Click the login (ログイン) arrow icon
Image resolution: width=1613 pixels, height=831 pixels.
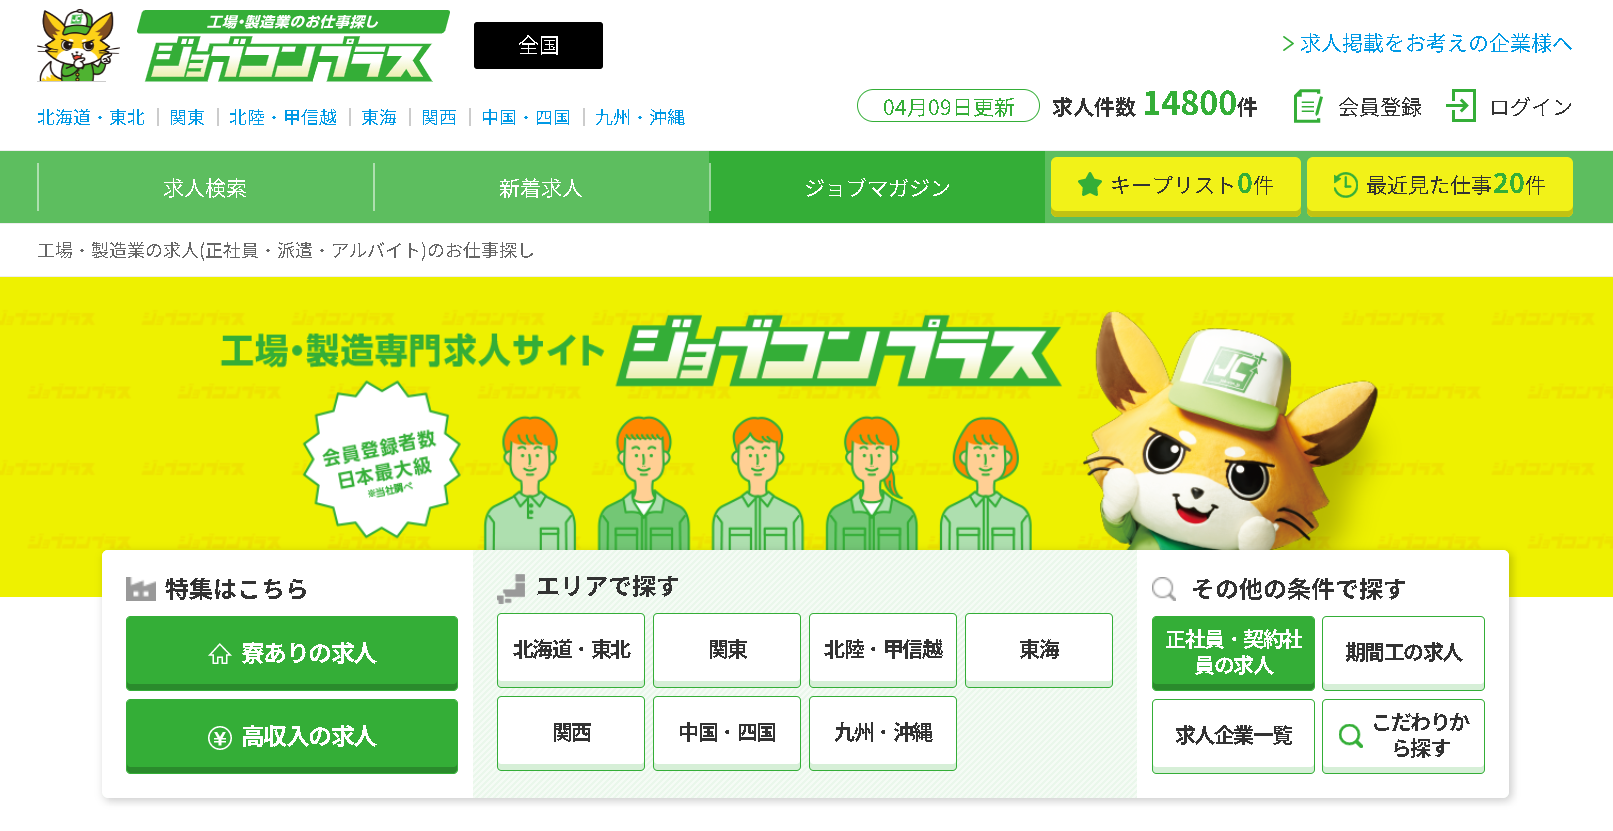pos(1461,106)
